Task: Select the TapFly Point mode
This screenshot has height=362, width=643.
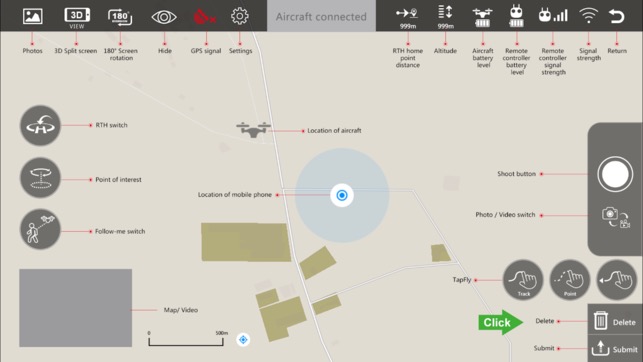Action: click(x=570, y=280)
